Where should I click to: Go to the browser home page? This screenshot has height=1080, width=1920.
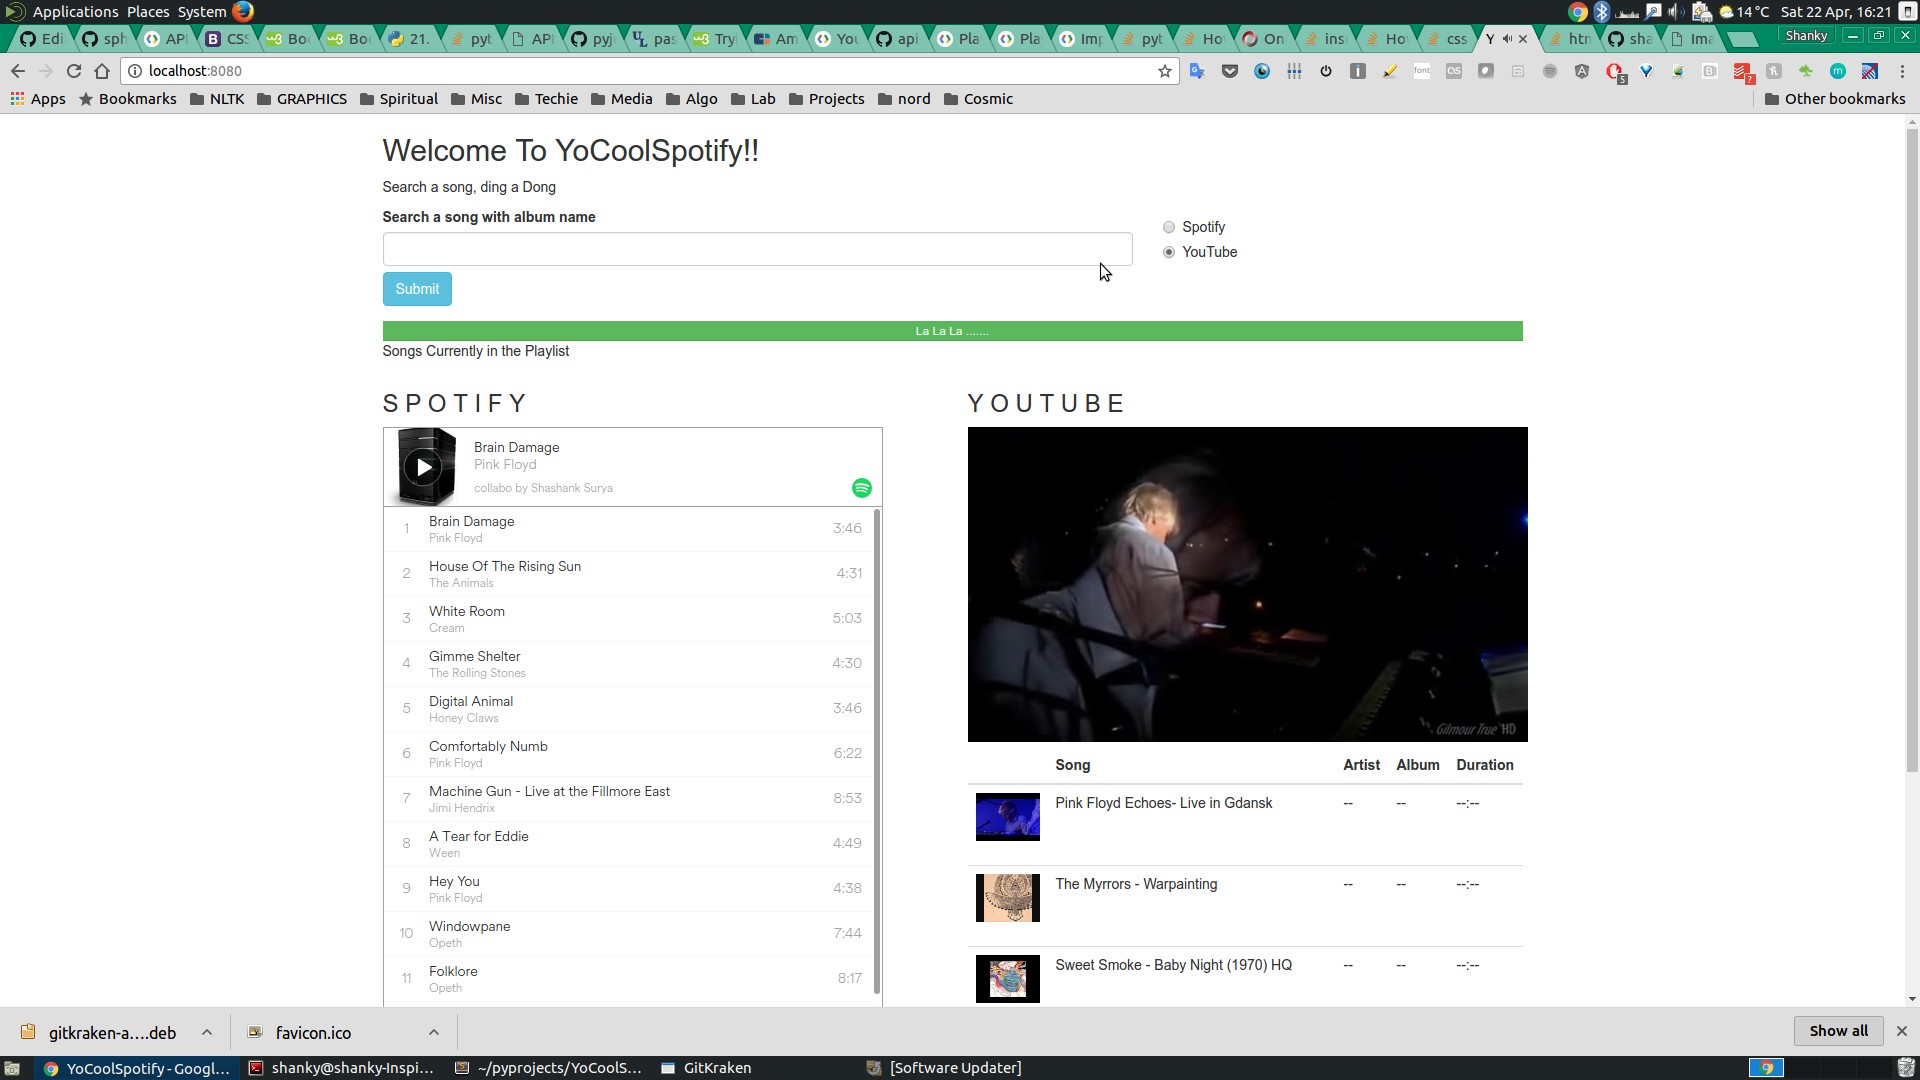[x=102, y=71]
